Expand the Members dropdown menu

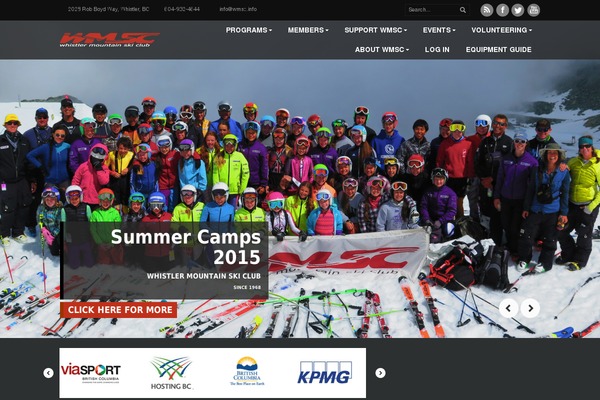(x=308, y=30)
